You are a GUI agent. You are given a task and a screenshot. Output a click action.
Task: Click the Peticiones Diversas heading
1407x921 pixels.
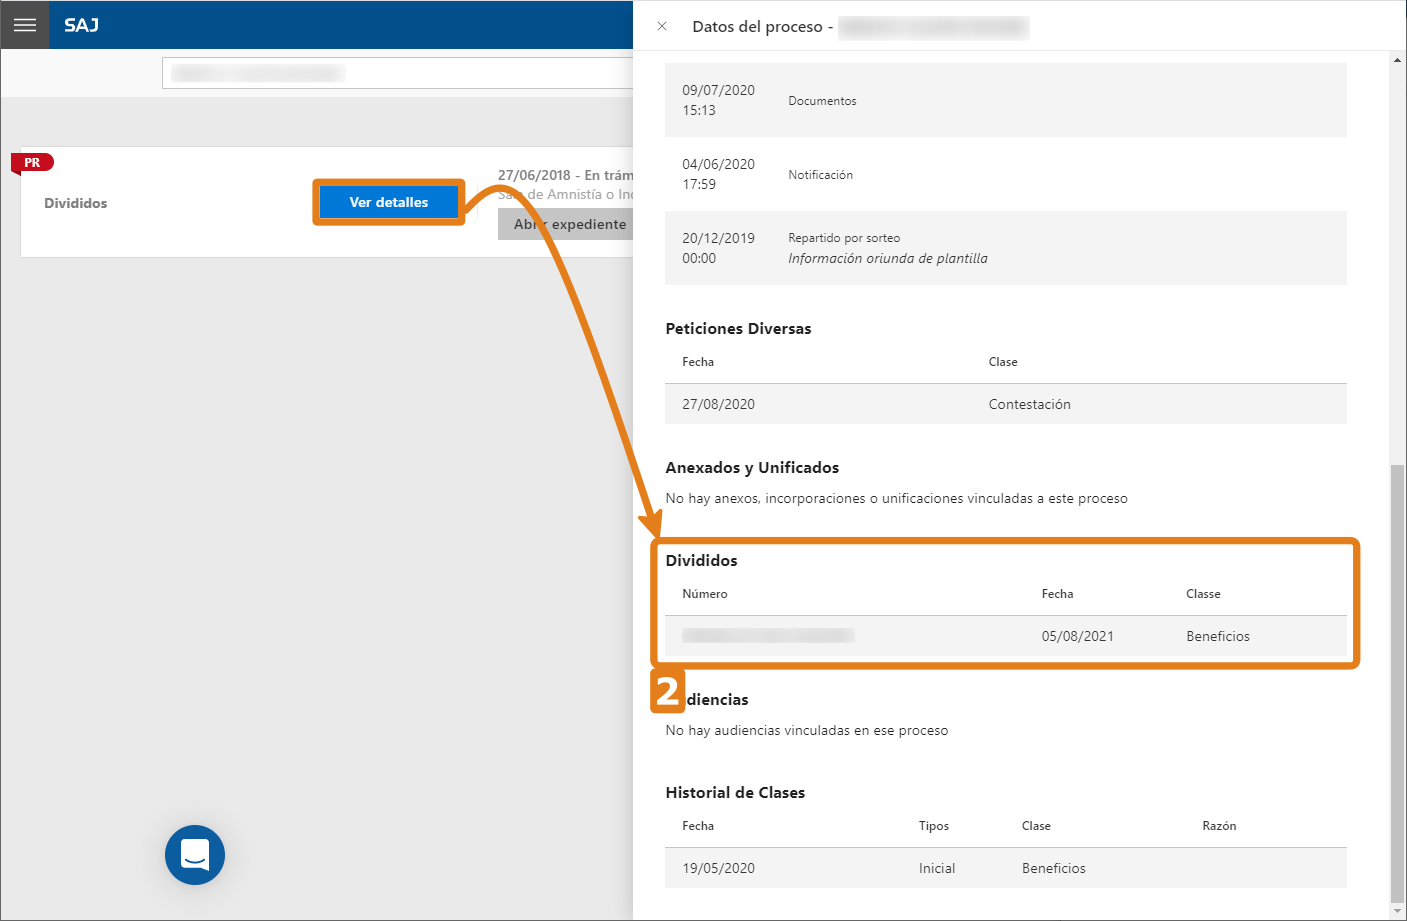coord(738,328)
